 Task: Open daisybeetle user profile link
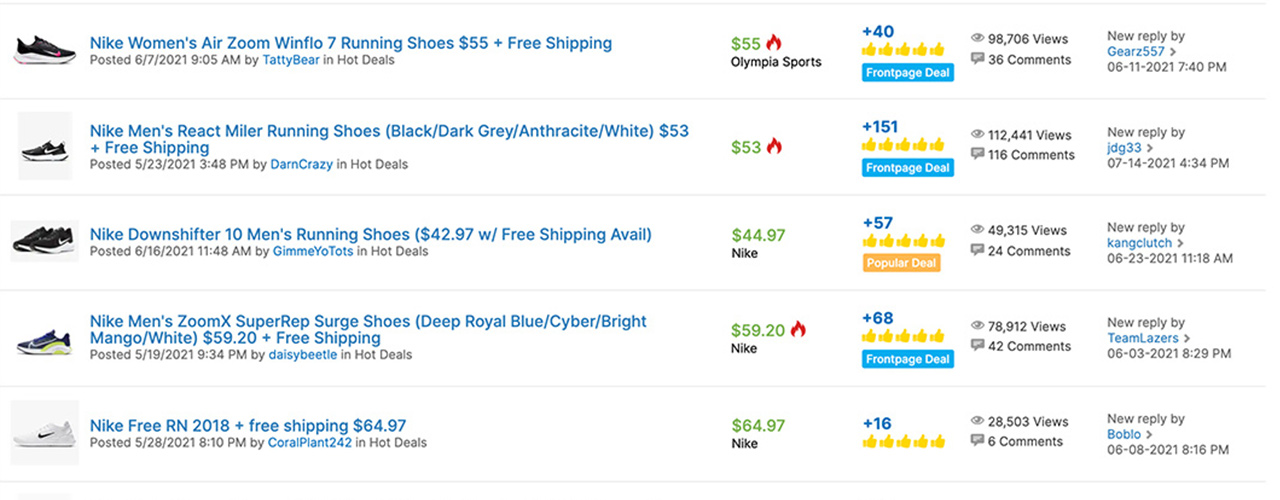tap(303, 354)
